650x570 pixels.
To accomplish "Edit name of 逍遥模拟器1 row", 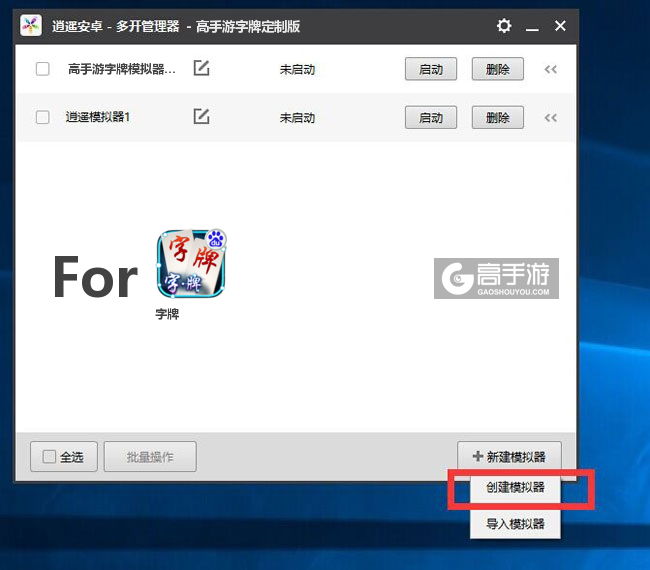I will point(201,117).
